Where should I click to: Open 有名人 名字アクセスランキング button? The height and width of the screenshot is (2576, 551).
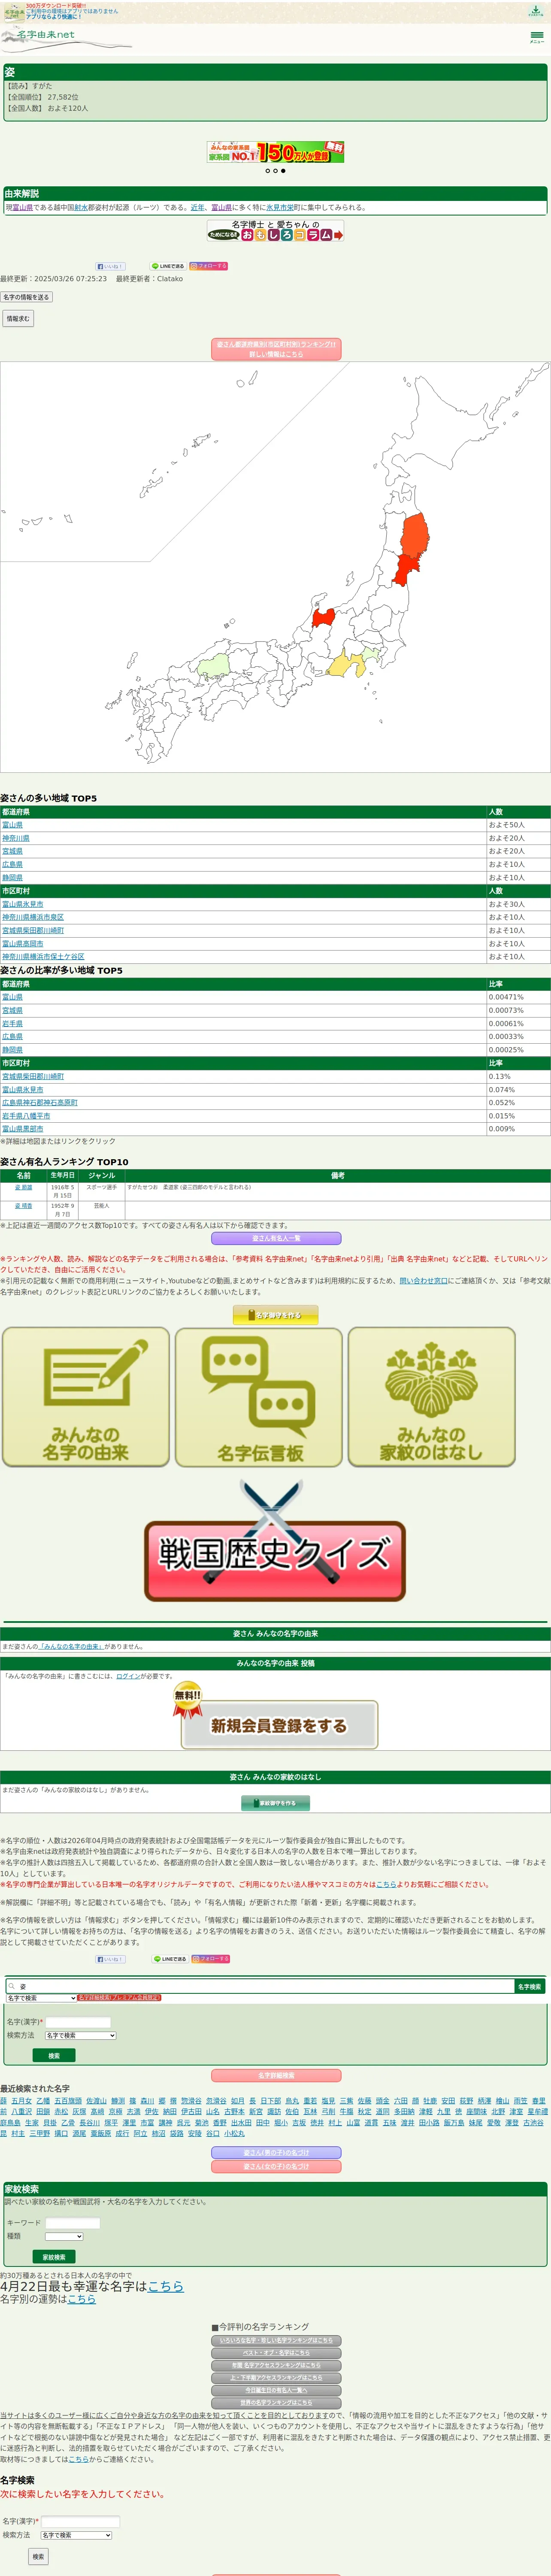[275, 2365]
